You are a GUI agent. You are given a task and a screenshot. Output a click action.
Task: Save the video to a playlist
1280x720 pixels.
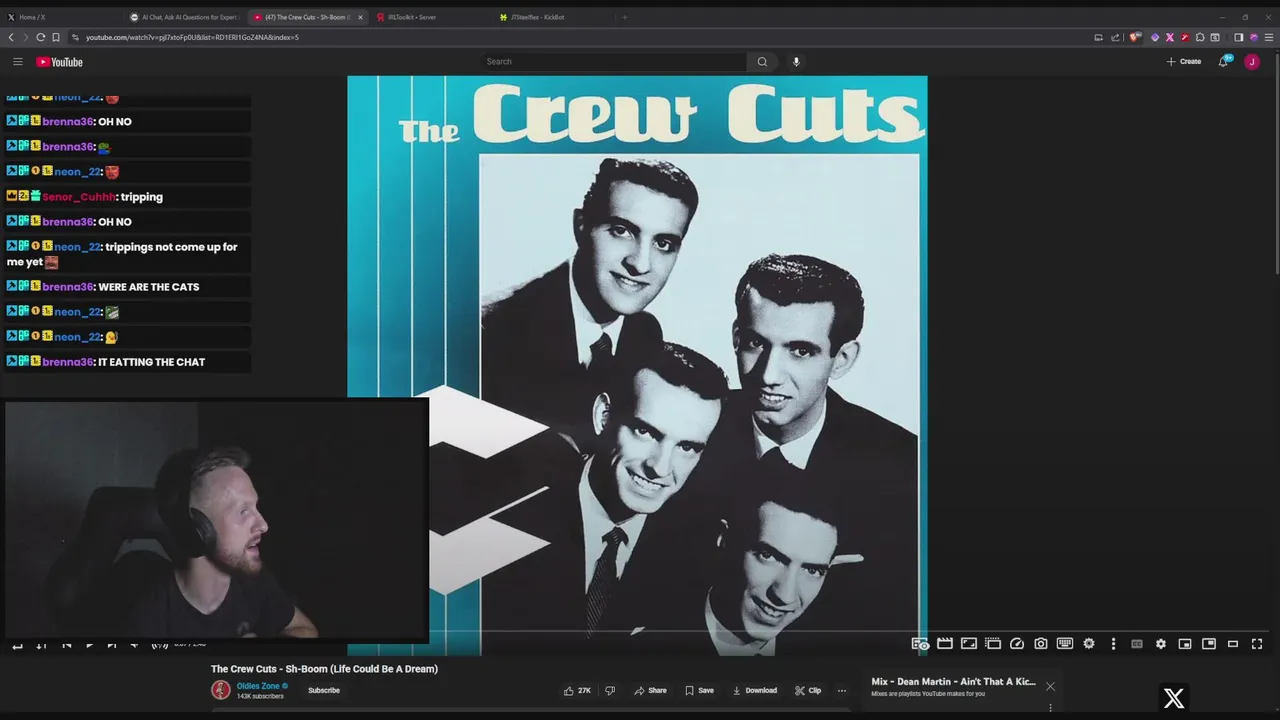click(699, 690)
